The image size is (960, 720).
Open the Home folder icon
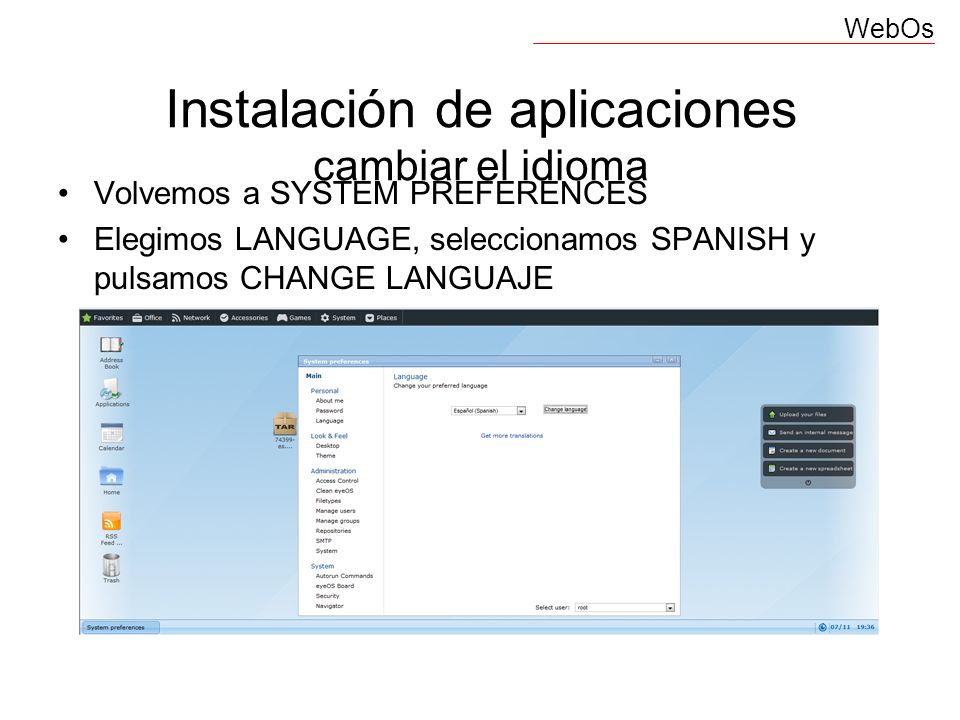(x=111, y=481)
